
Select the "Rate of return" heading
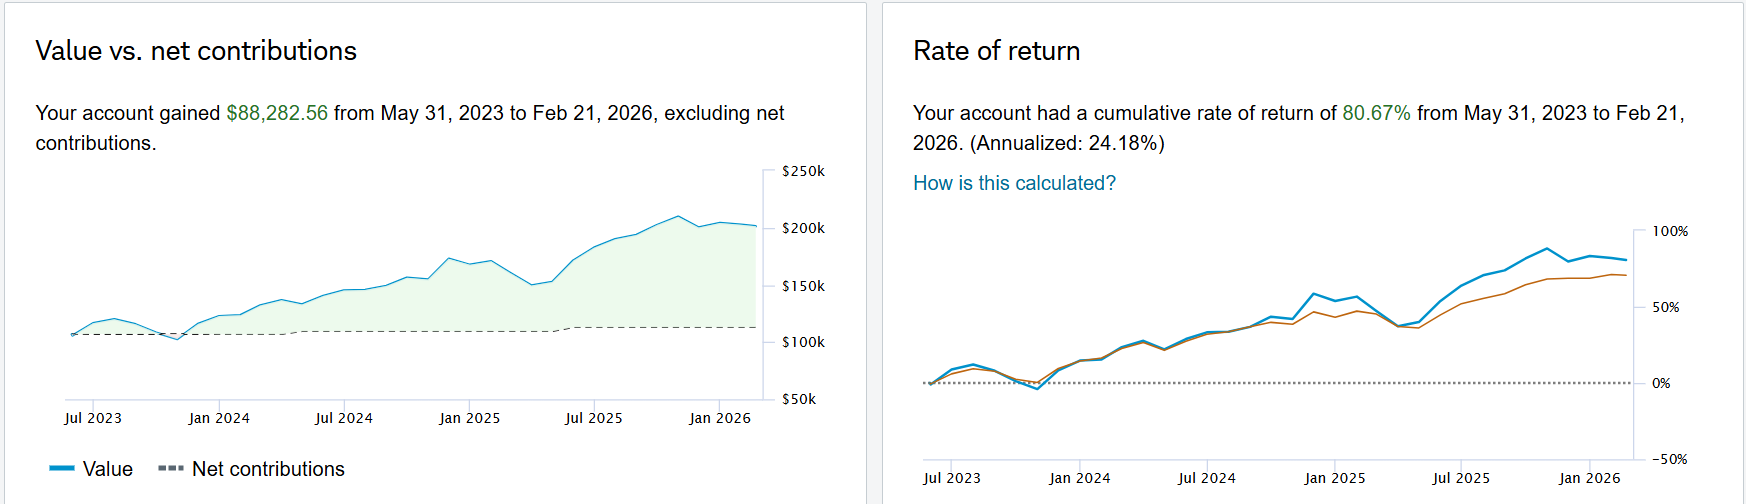996,51
